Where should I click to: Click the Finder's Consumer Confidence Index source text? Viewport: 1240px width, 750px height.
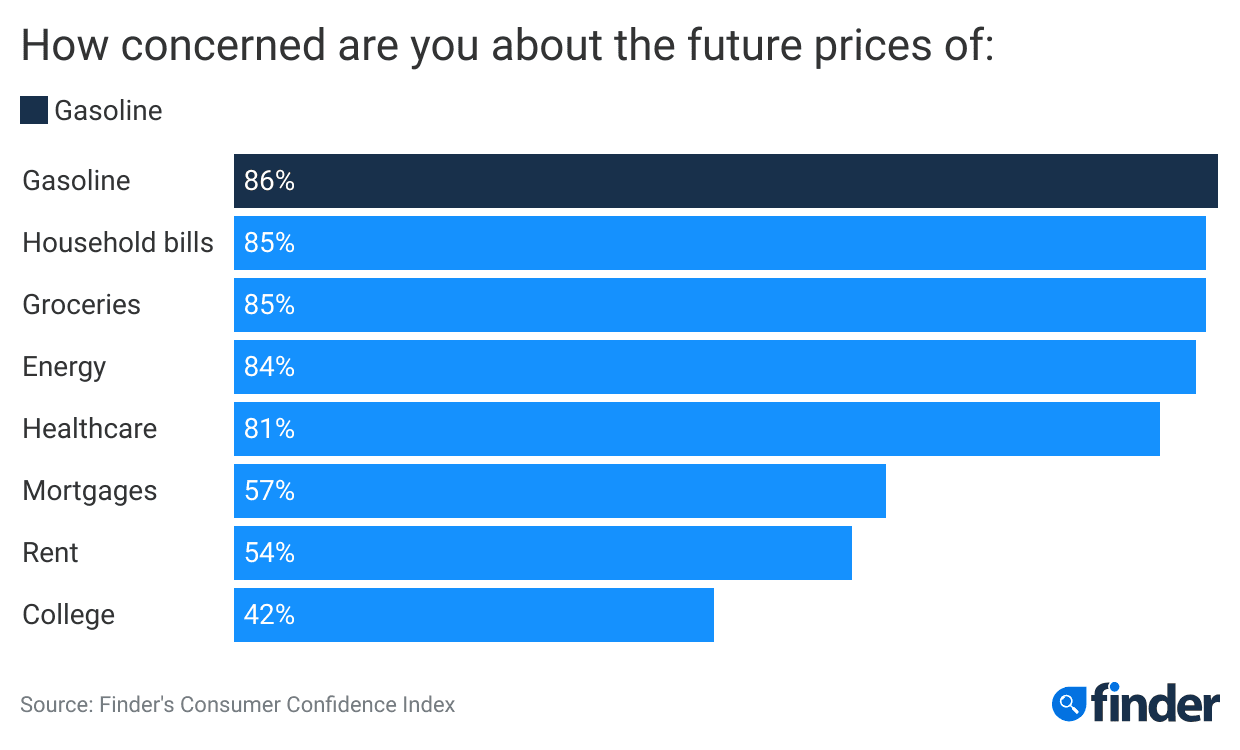(237, 704)
